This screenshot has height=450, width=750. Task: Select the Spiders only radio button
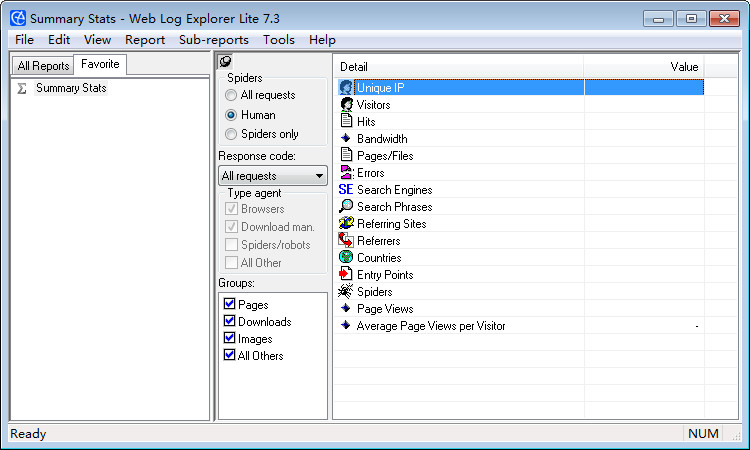[231, 134]
